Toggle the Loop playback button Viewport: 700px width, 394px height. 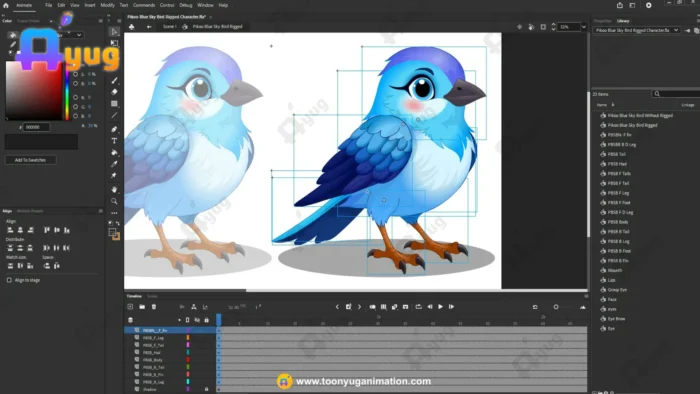[x=418, y=307]
